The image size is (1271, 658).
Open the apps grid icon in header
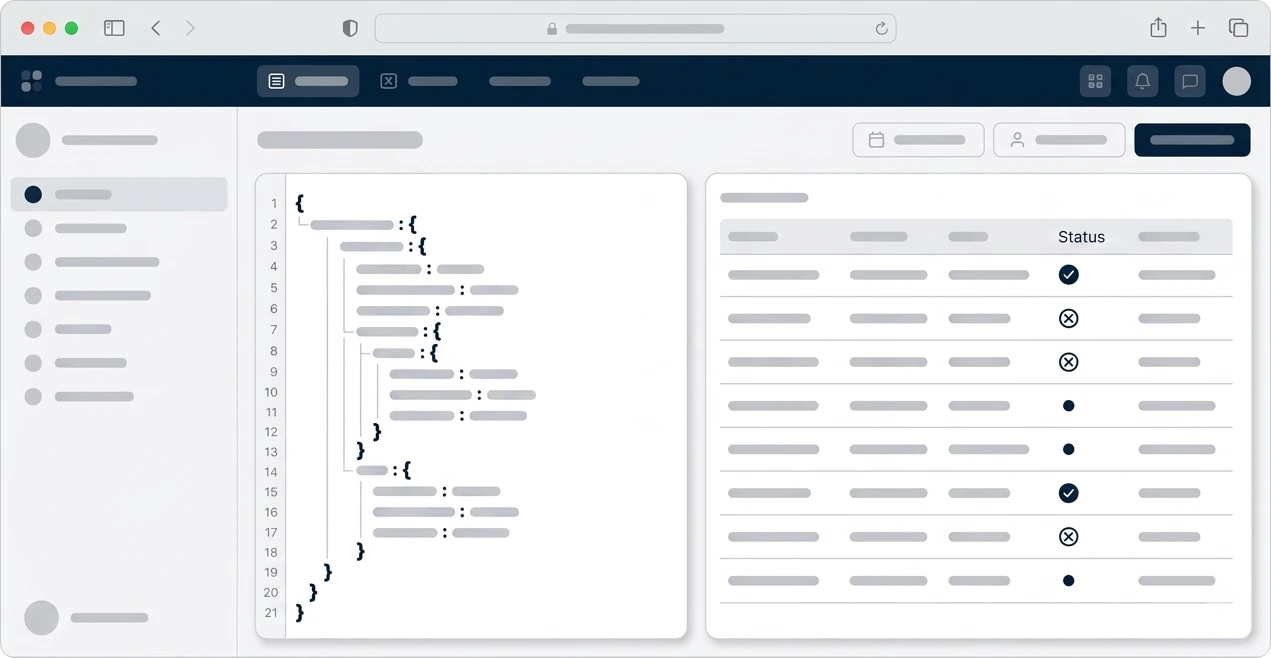(1095, 81)
